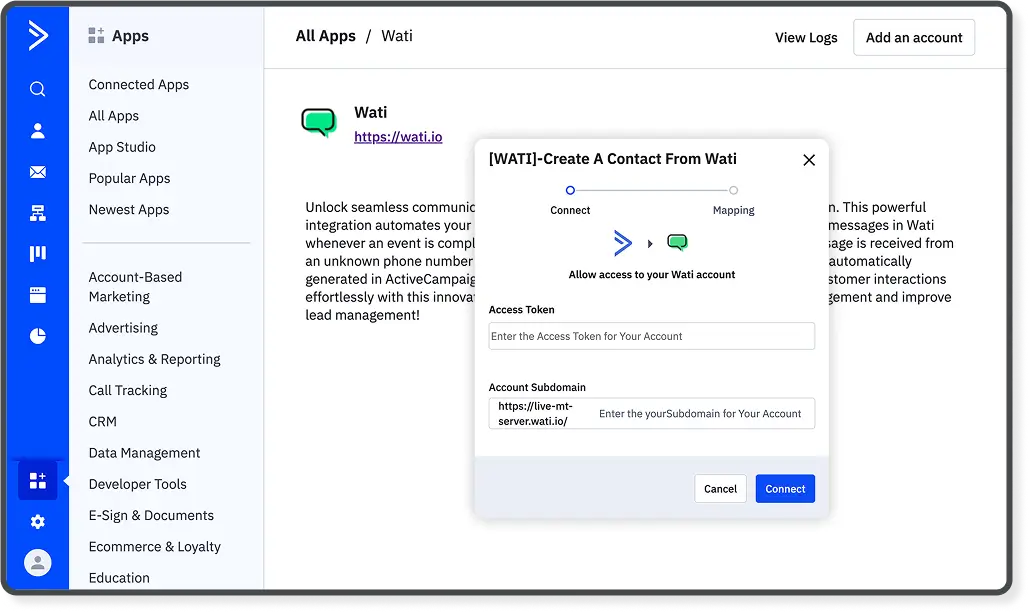Open the Website window icon in sidebar
The image size is (1029, 612).
click(x=37, y=295)
